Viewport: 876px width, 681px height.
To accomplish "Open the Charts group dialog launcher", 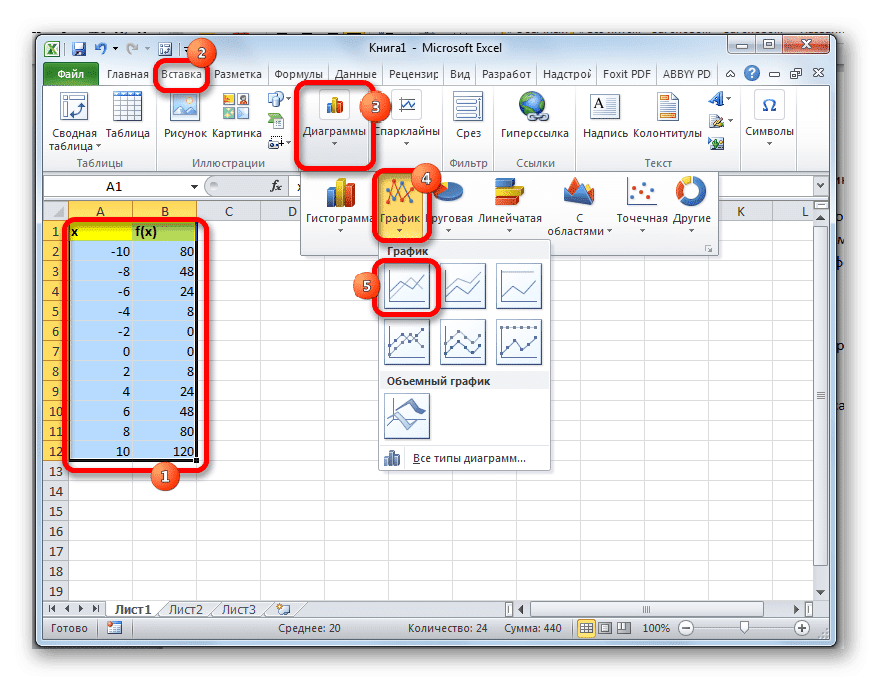I will click(x=708, y=249).
